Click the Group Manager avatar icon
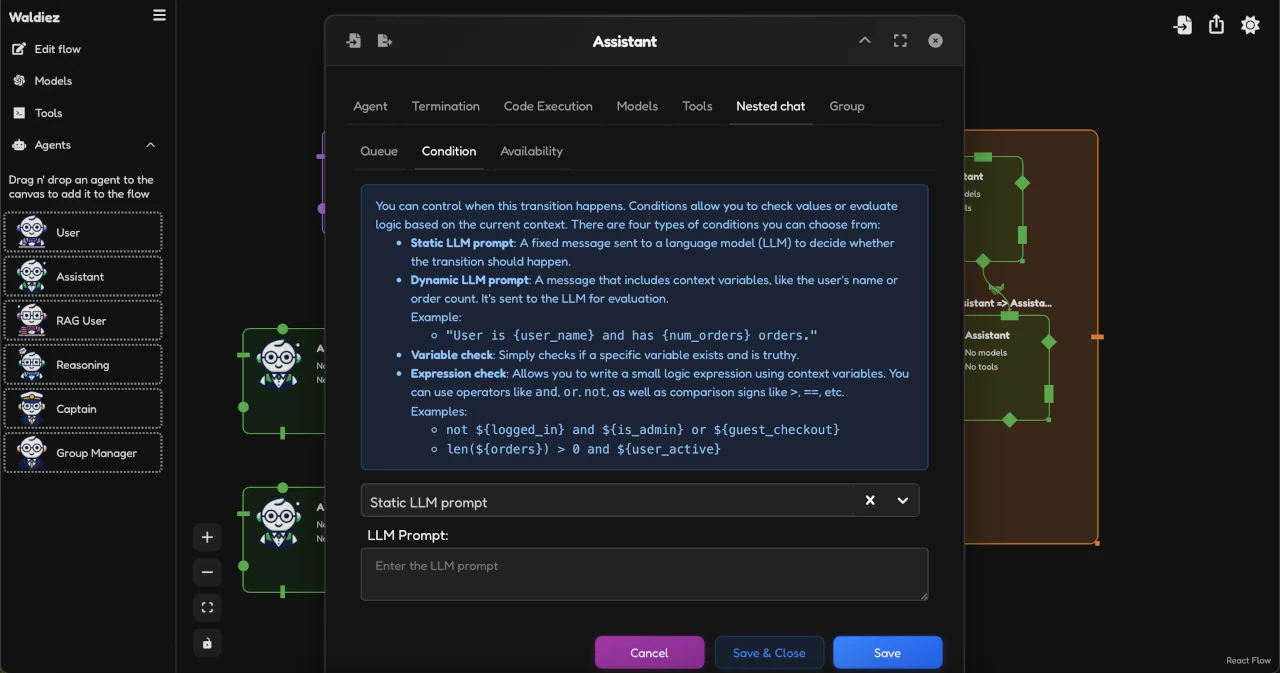1280x673 pixels. pyautogui.click(x=32, y=452)
